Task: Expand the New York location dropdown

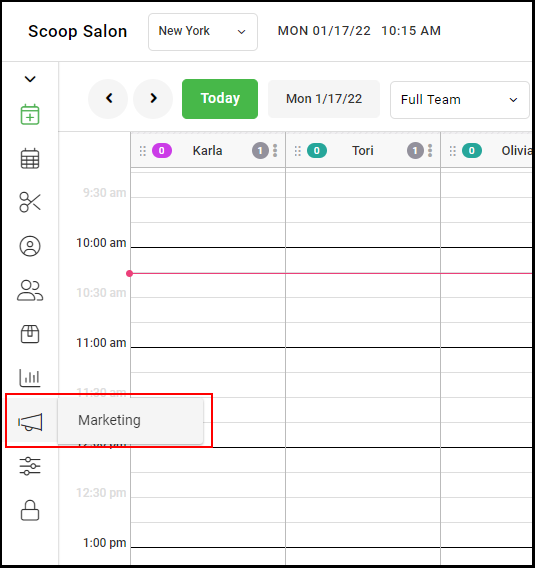Action: (203, 32)
